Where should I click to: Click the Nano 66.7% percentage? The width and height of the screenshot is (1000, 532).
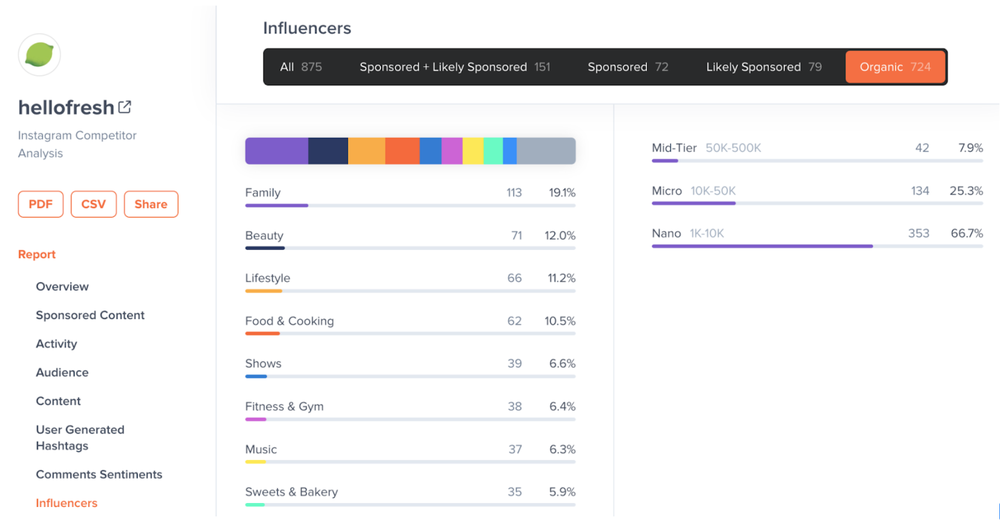967,233
